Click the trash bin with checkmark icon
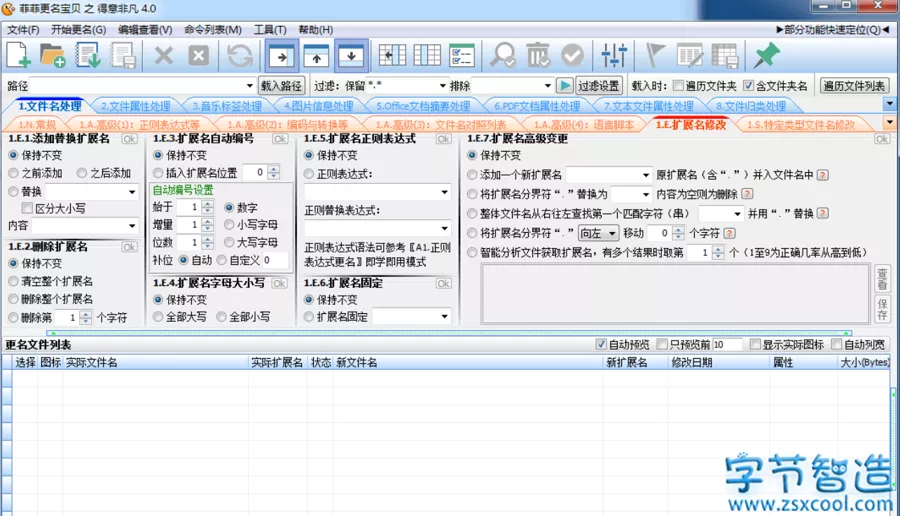900x516 pixels. point(538,56)
